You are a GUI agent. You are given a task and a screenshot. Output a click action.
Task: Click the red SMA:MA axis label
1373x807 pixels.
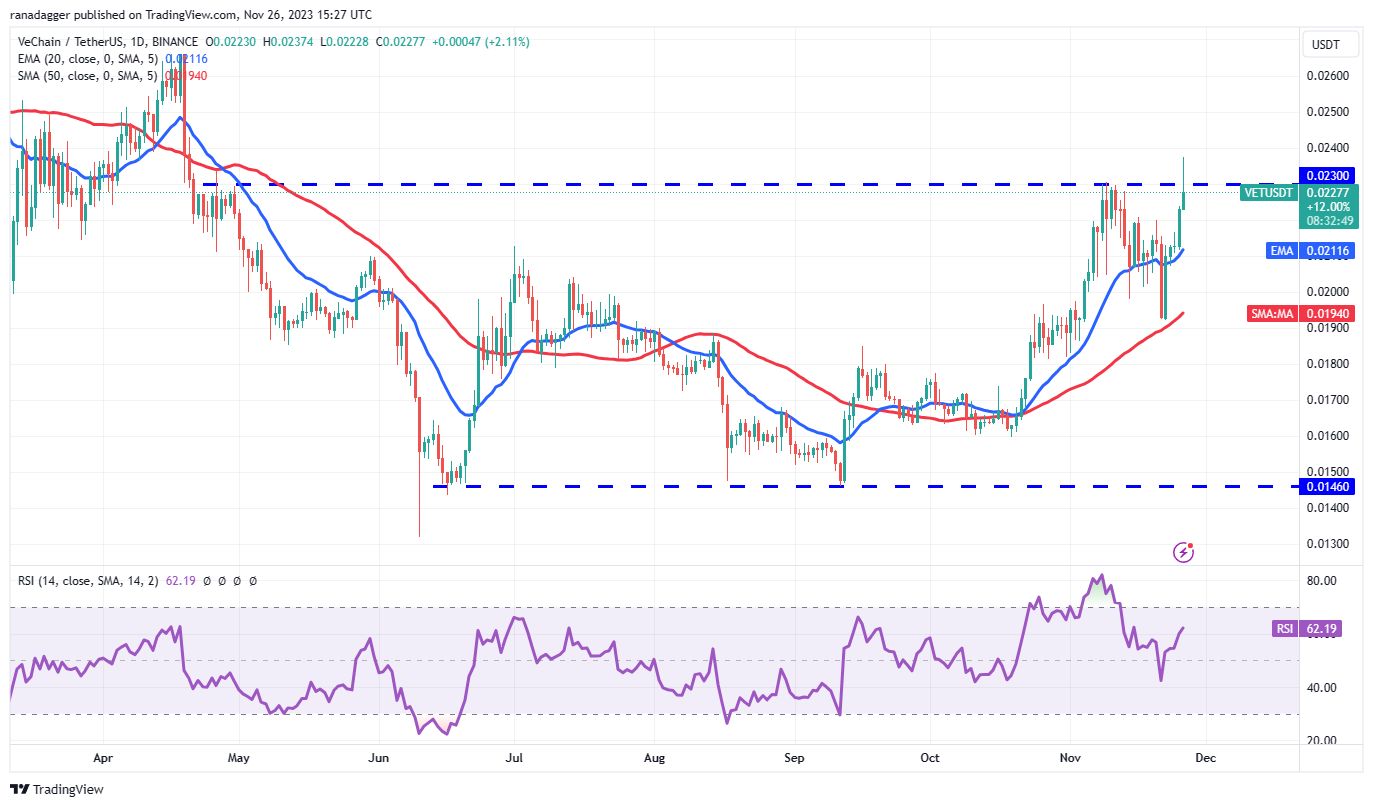point(1274,313)
